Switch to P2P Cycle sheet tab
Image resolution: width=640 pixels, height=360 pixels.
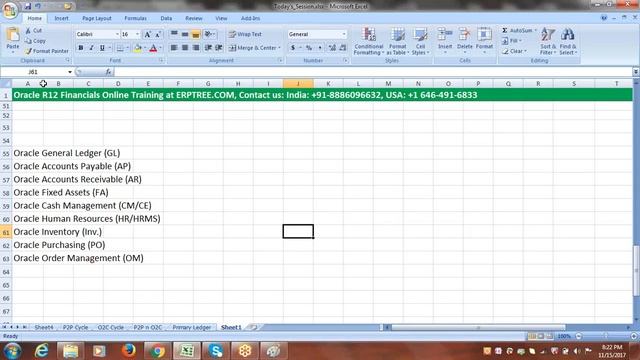76,327
